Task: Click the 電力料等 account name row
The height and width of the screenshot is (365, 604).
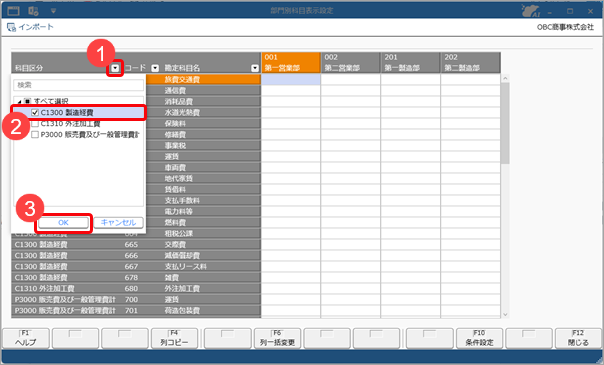Action: click(203, 211)
